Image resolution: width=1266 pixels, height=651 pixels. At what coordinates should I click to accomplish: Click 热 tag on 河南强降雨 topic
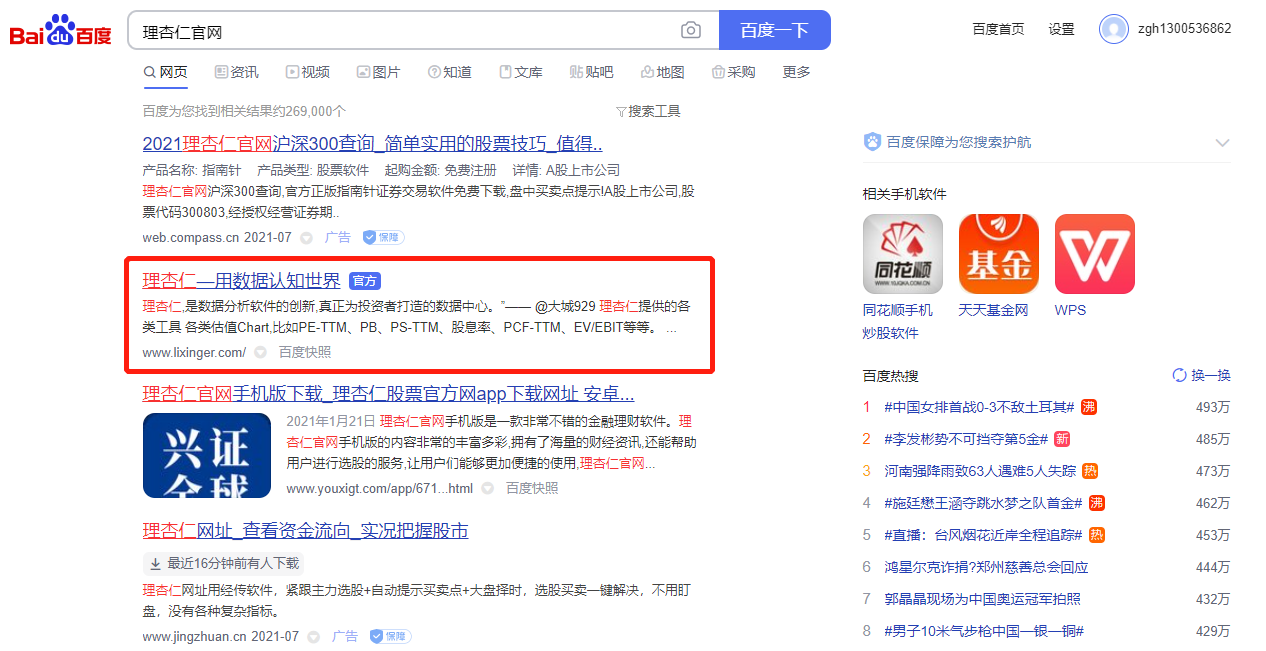coord(1091,471)
